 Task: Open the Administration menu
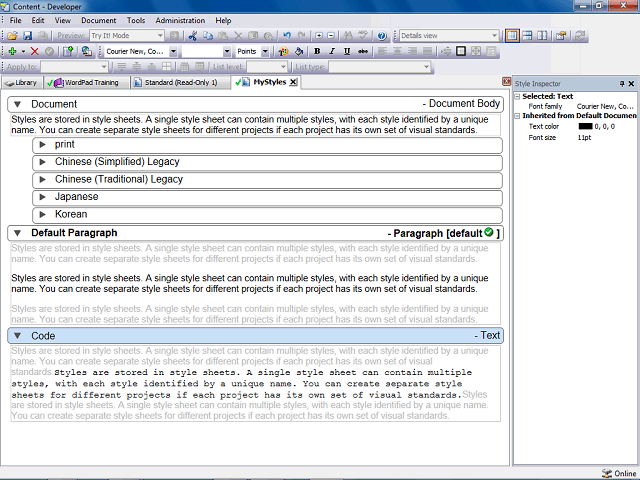pos(180,20)
